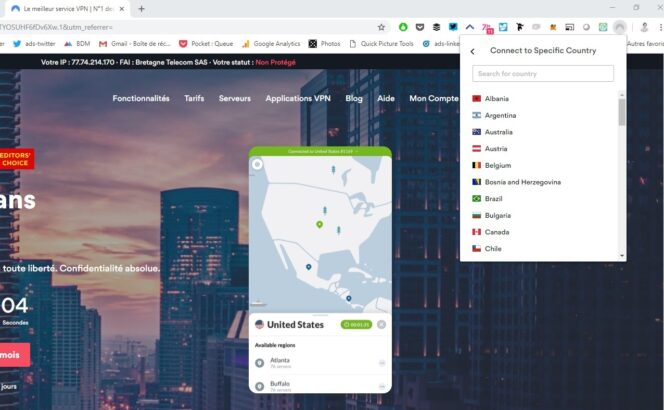Click the light-blue Twitter bird extension icon

(x=503, y=27)
